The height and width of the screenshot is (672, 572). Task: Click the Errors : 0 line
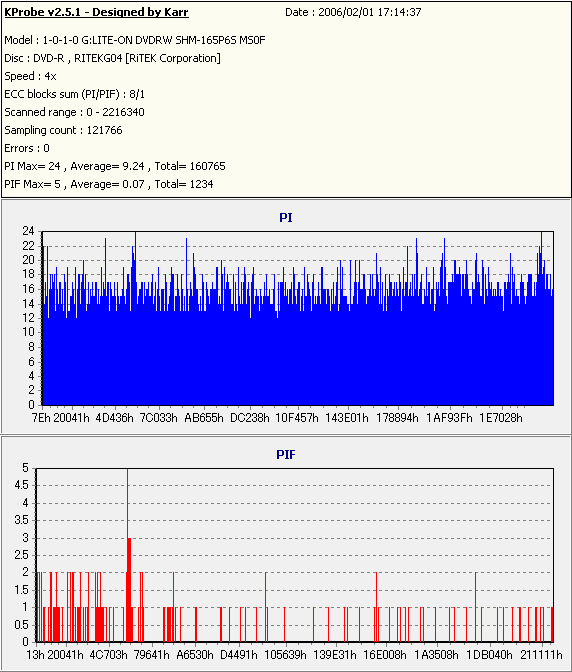[x=27, y=148]
